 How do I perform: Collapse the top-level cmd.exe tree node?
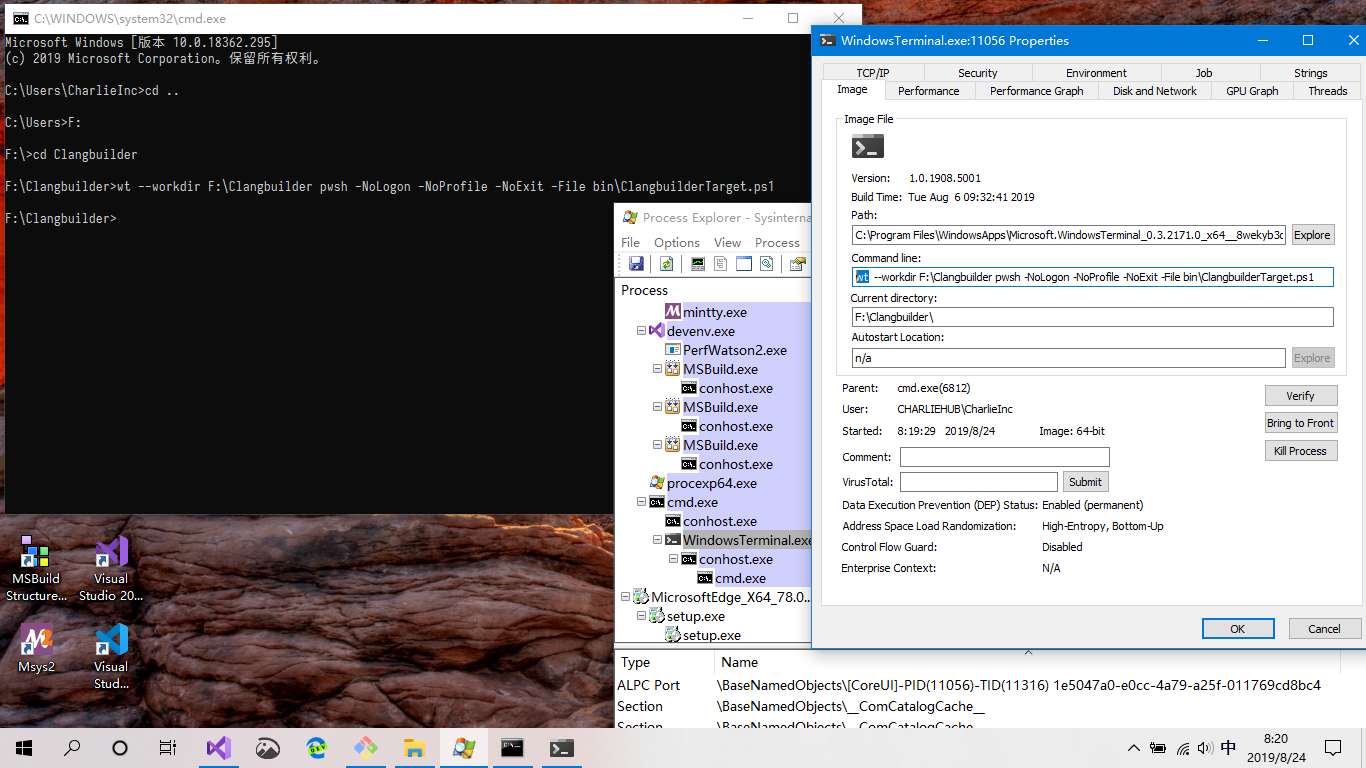[641, 502]
